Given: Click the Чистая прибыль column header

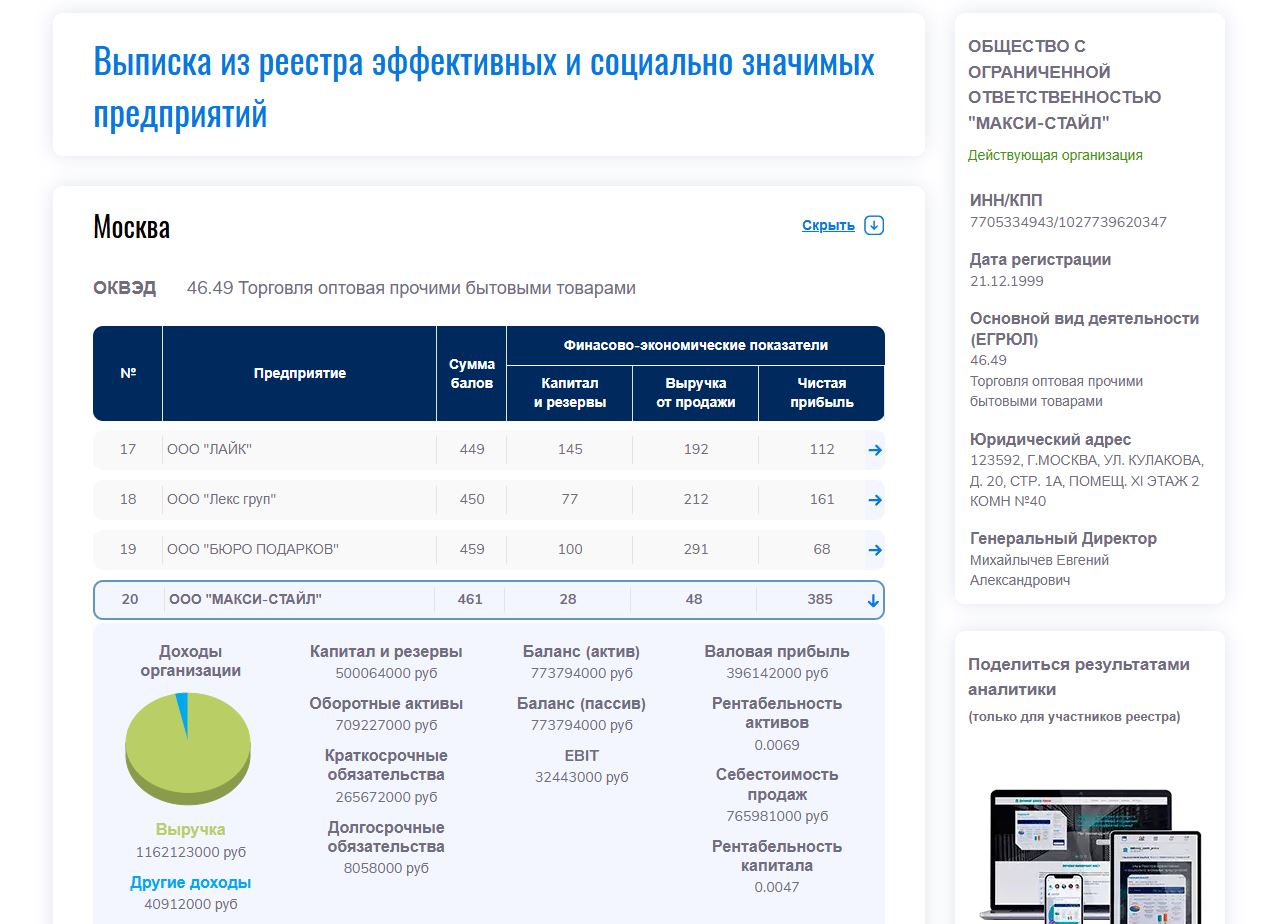Looking at the screenshot, I should pos(821,393).
